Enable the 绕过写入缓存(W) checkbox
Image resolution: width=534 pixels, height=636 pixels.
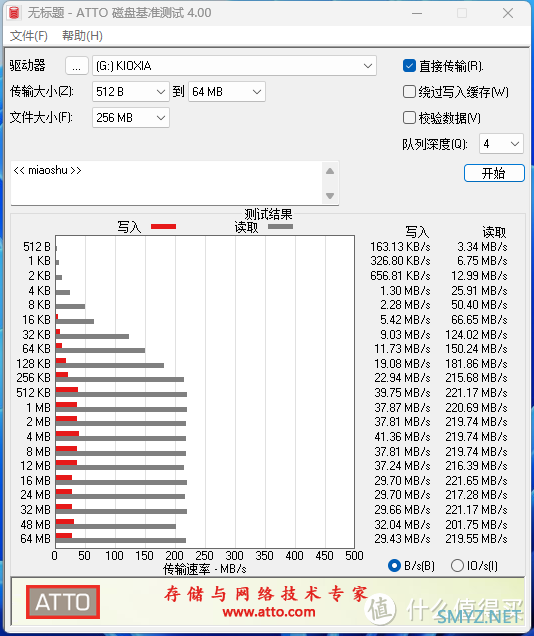pos(409,92)
